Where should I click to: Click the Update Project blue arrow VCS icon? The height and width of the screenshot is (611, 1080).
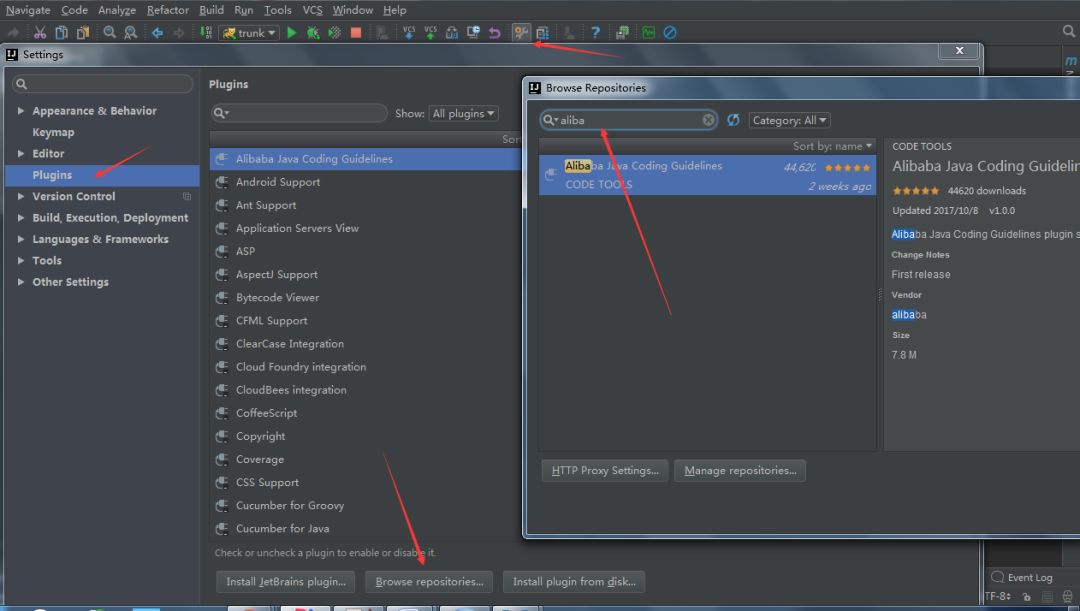point(407,32)
